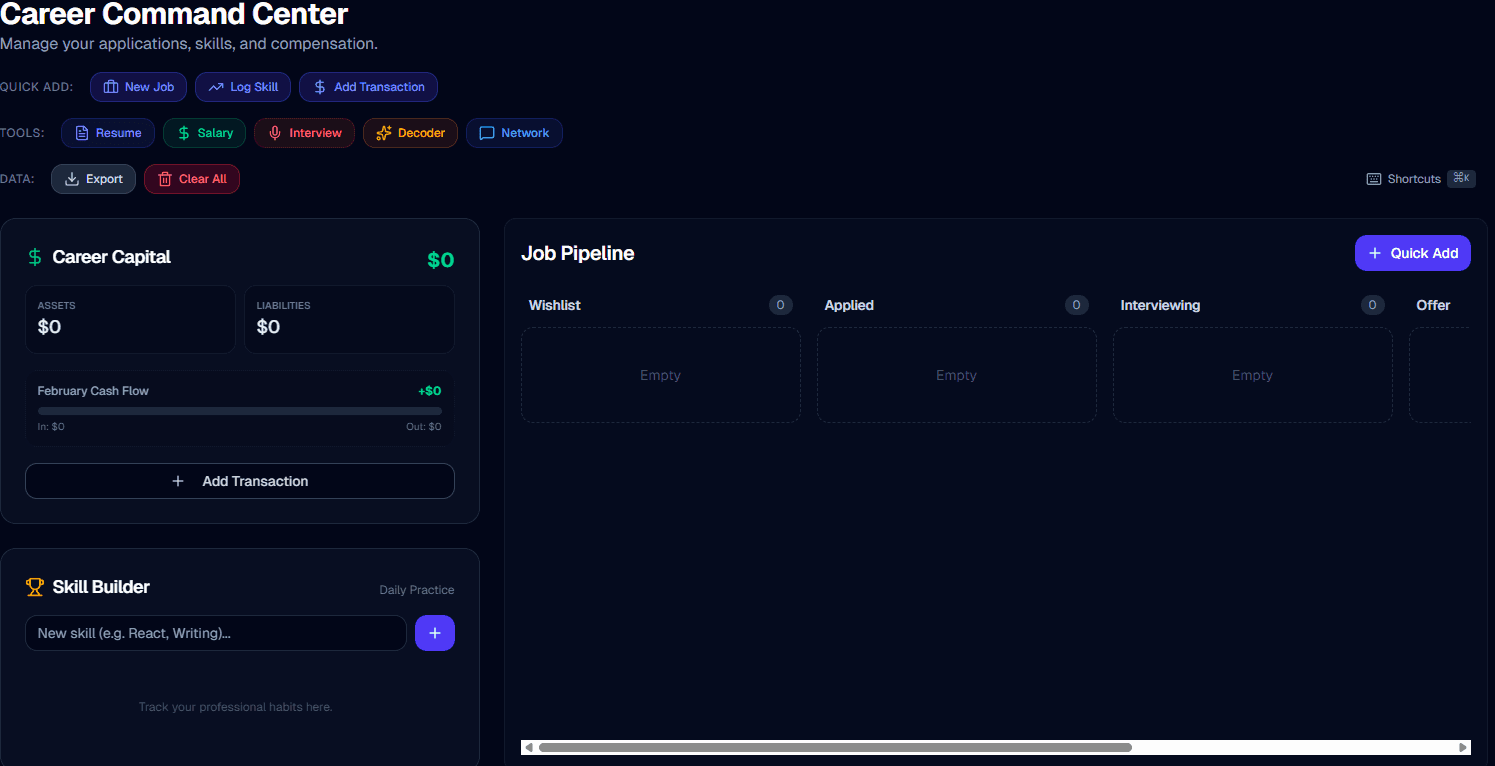Click the New skill input field
This screenshot has height=766, width=1495.
click(215, 632)
